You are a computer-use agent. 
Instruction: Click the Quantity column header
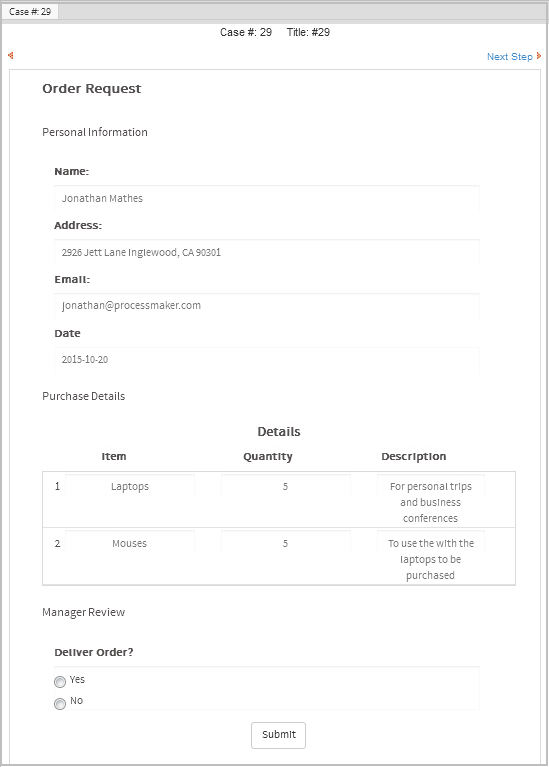coord(268,456)
